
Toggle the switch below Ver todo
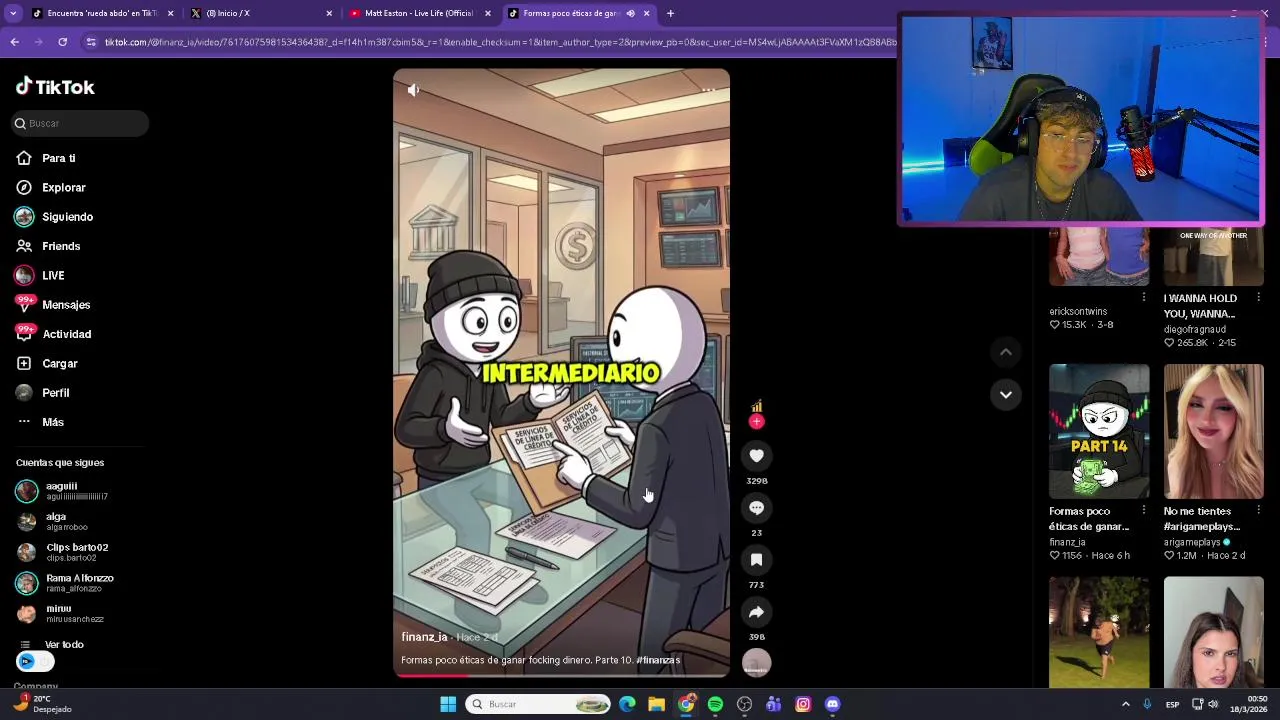(x=35, y=661)
